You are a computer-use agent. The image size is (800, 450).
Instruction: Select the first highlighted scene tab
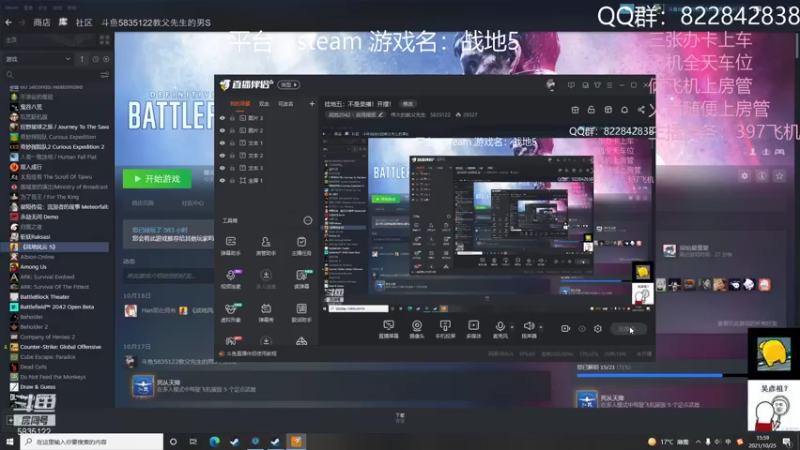(x=240, y=104)
